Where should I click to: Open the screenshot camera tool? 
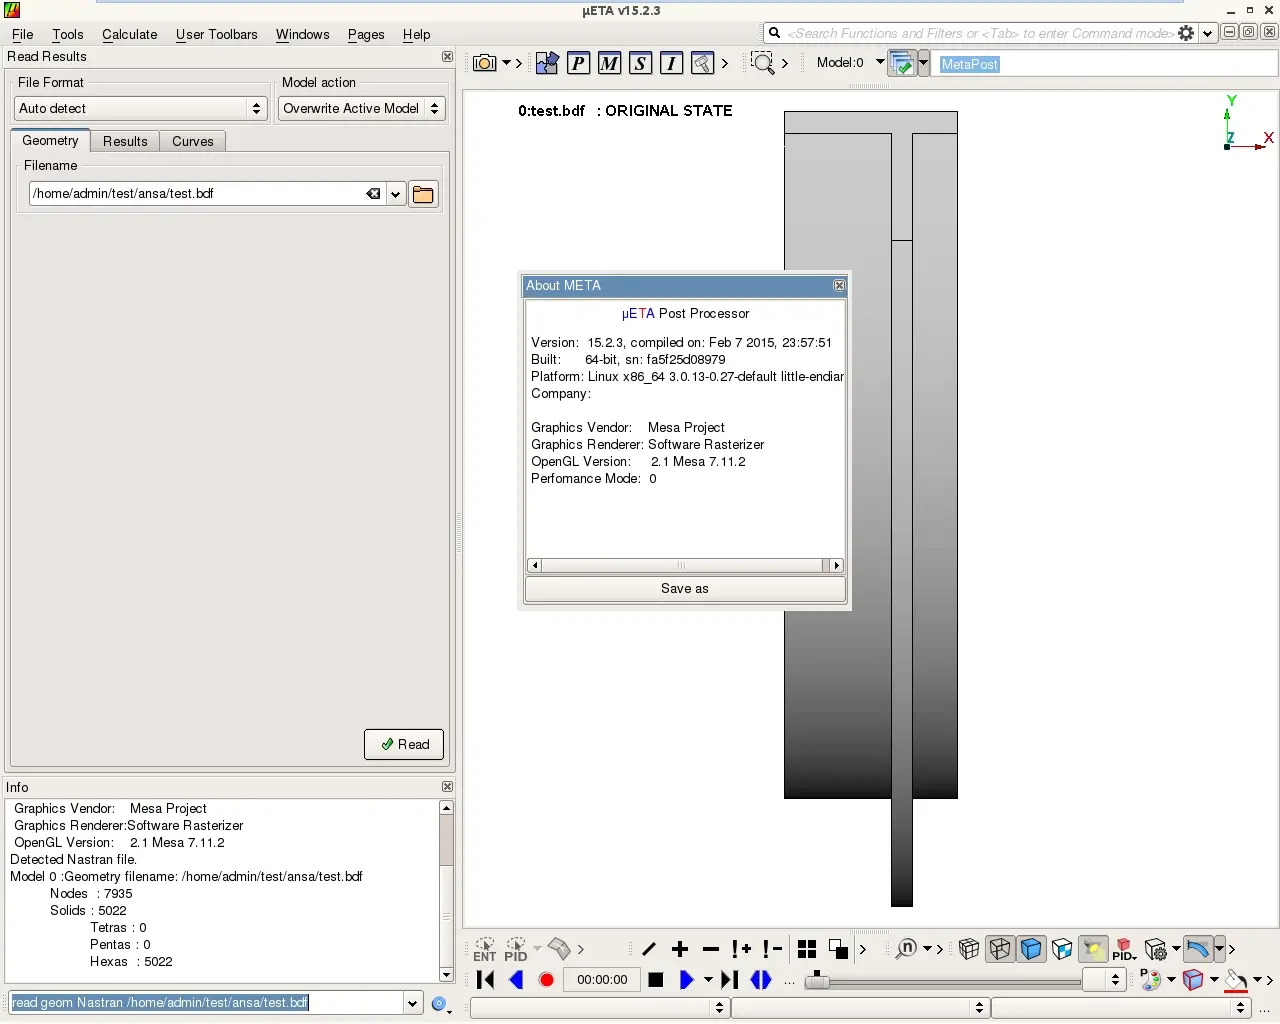click(x=485, y=63)
